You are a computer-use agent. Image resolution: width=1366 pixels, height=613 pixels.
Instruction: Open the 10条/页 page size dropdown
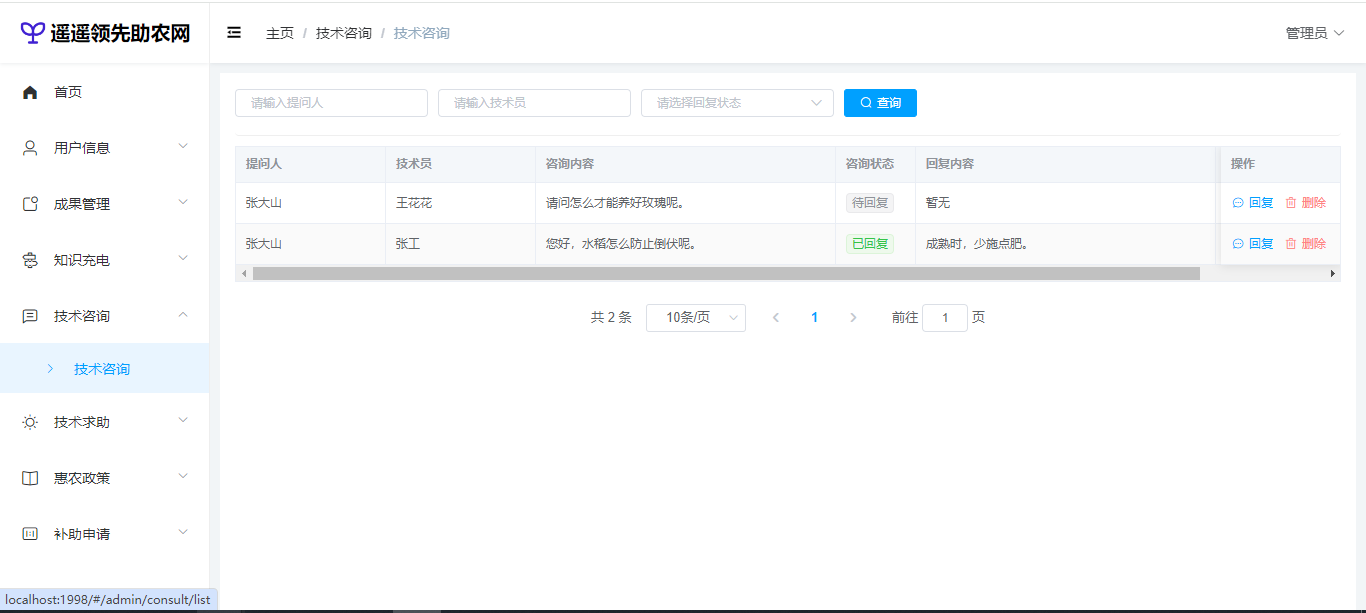coord(695,318)
